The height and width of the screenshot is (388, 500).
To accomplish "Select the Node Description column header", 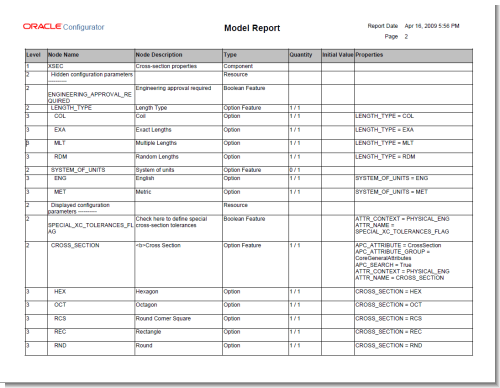I will (159, 55).
